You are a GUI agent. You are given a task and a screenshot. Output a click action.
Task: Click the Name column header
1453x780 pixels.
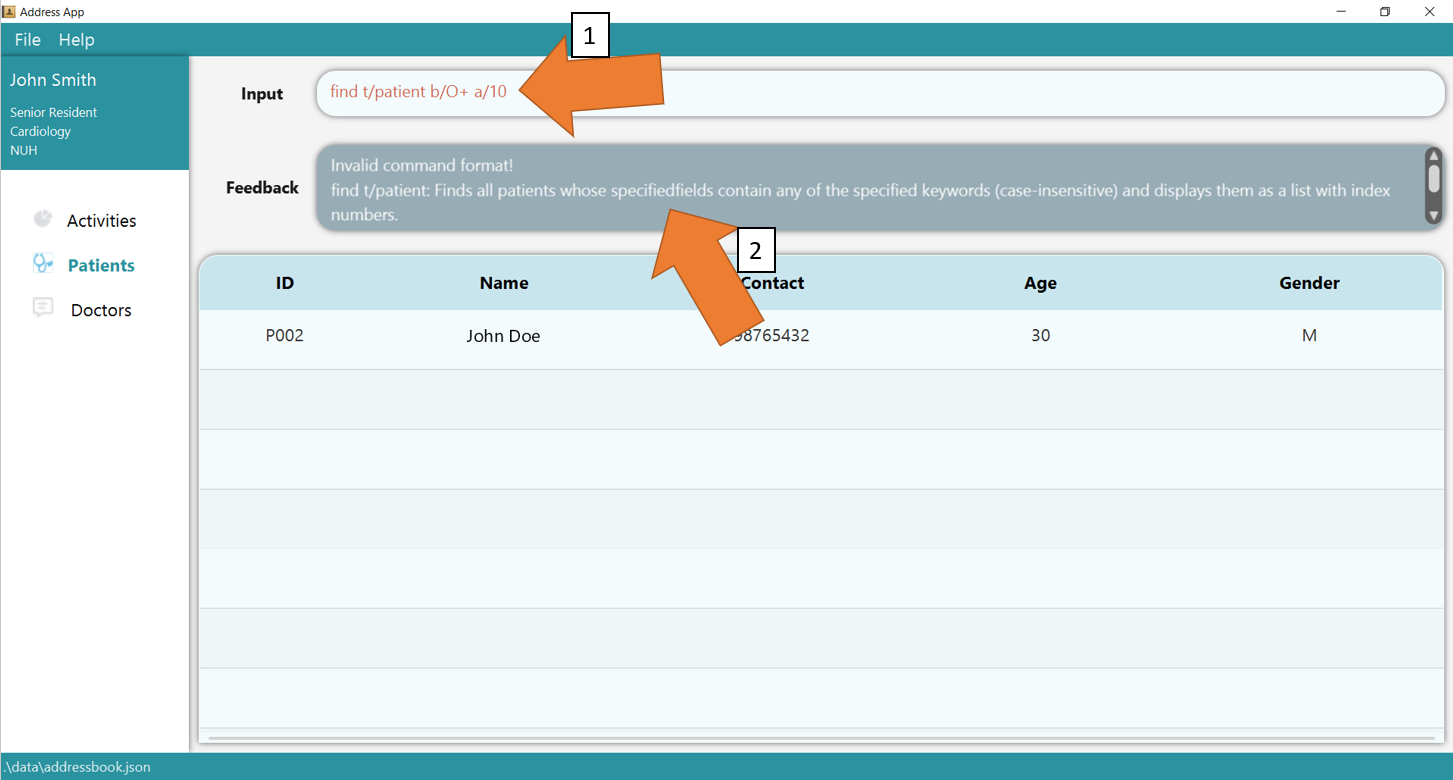coord(504,283)
